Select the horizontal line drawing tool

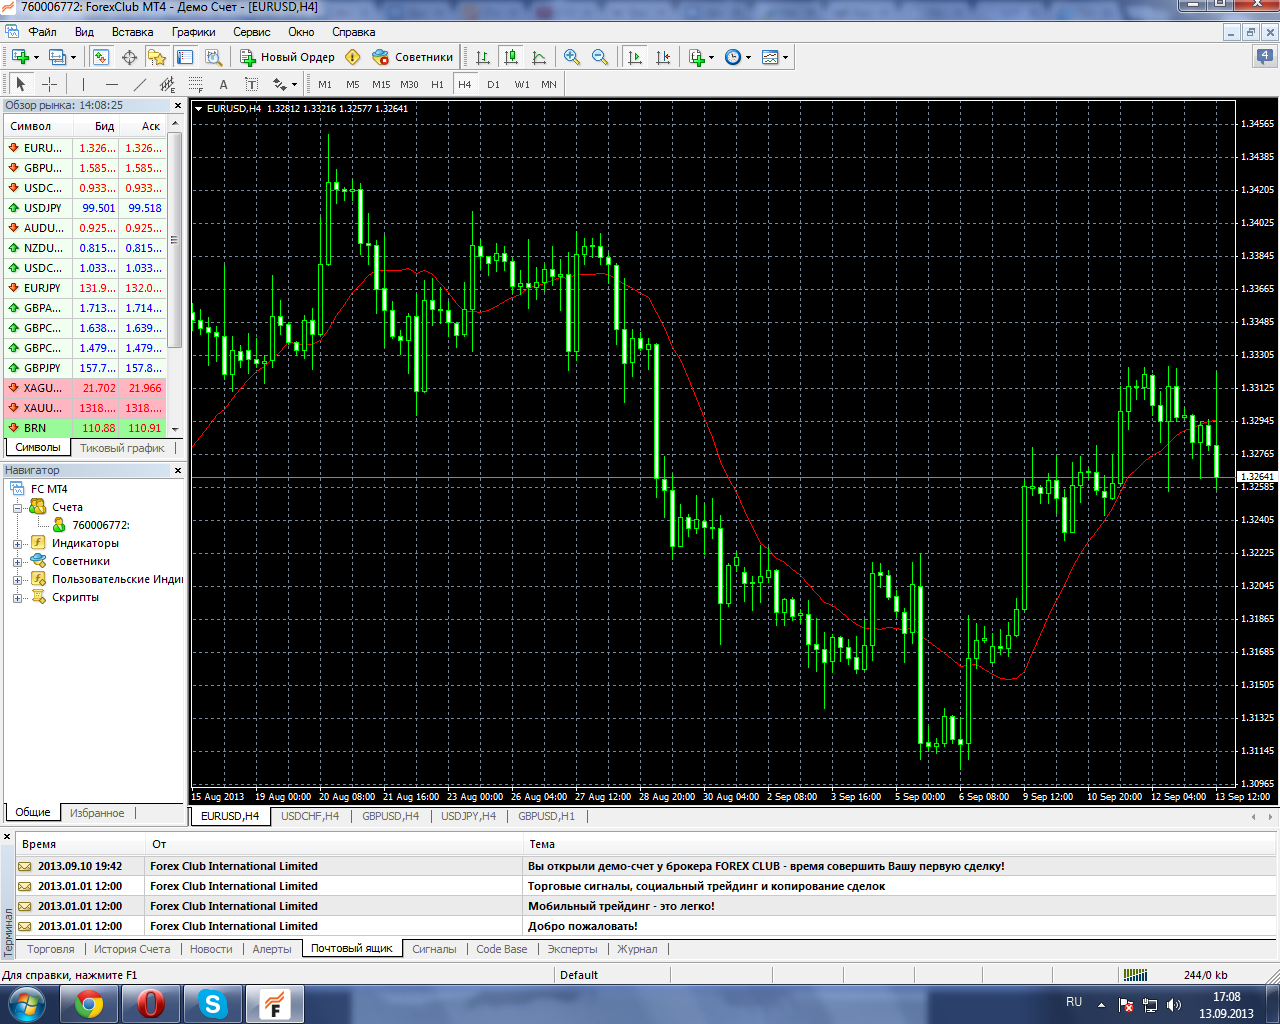111,84
